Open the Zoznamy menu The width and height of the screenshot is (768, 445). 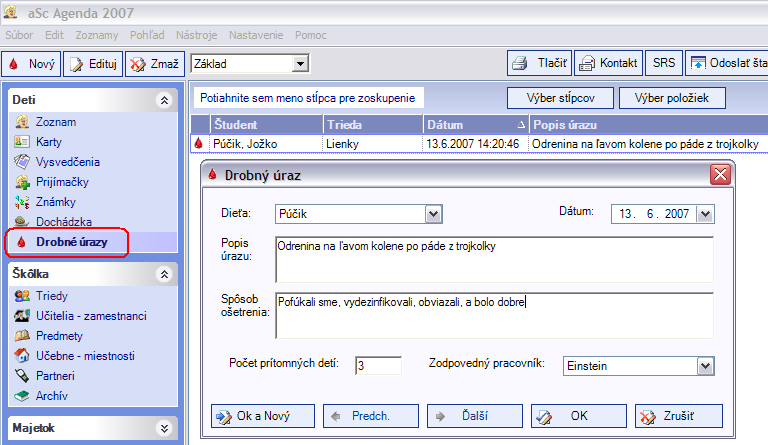click(97, 35)
